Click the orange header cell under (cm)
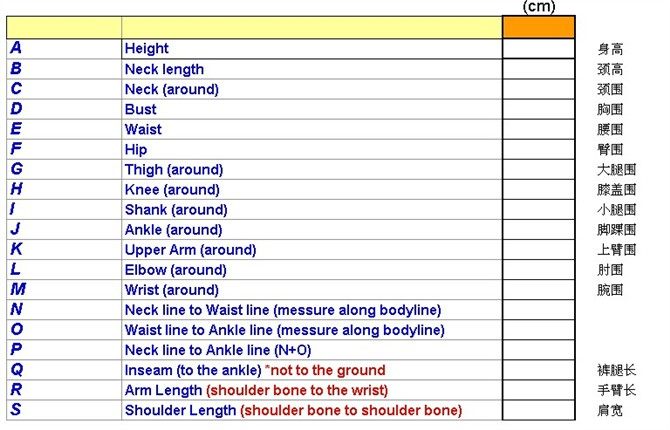Screen dimensions: 670x430 point(539,27)
